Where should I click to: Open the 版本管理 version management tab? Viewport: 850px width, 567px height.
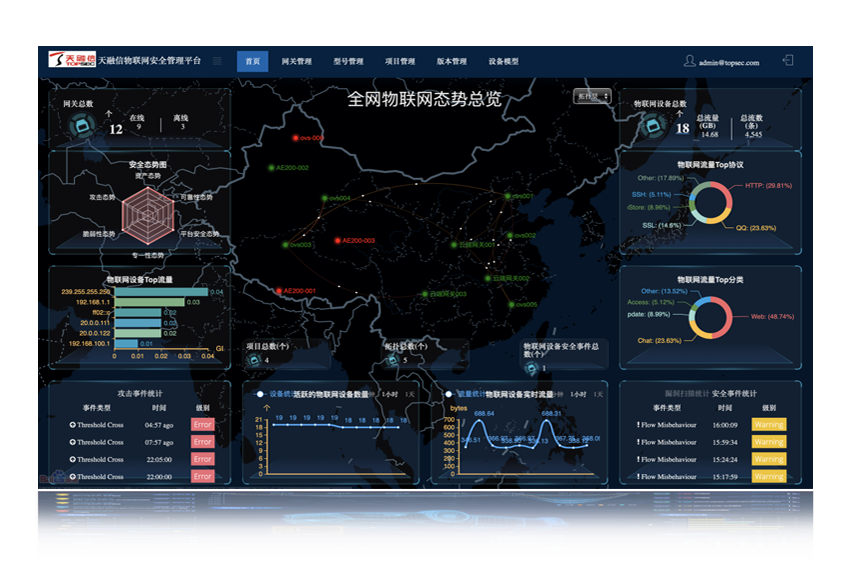point(452,61)
